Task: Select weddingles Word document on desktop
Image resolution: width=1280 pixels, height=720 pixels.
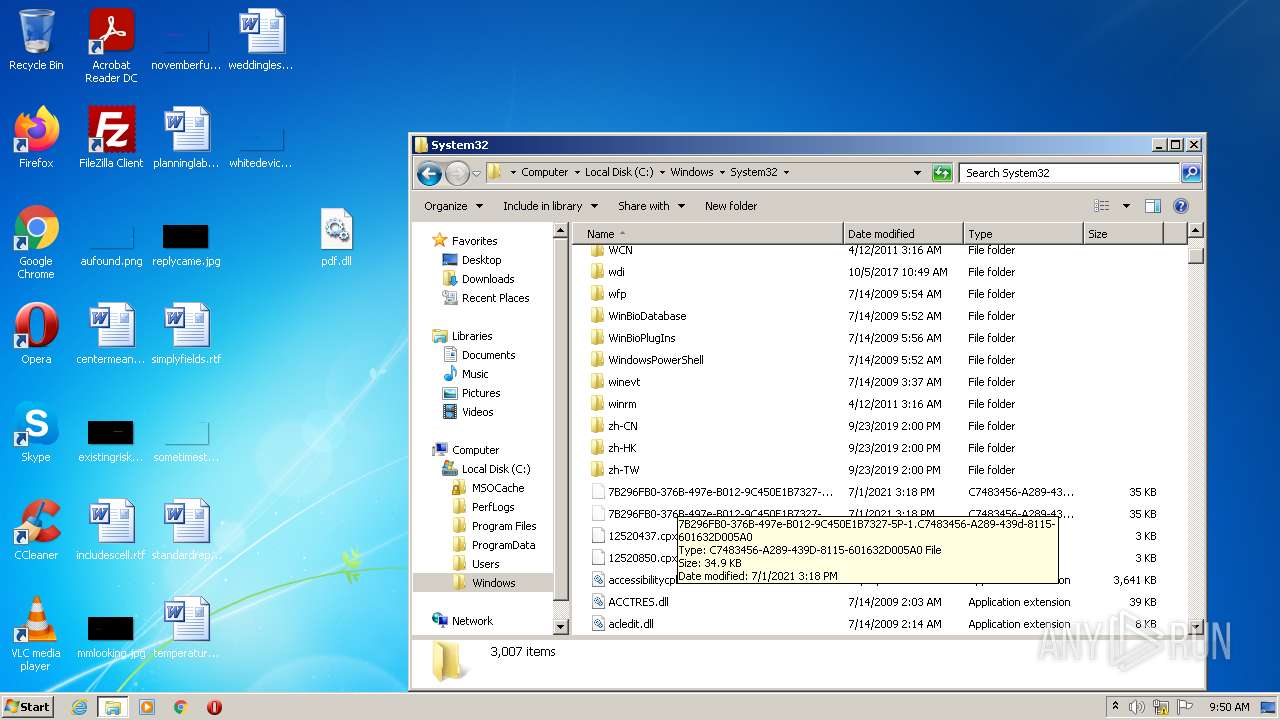Action: point(261,40)
